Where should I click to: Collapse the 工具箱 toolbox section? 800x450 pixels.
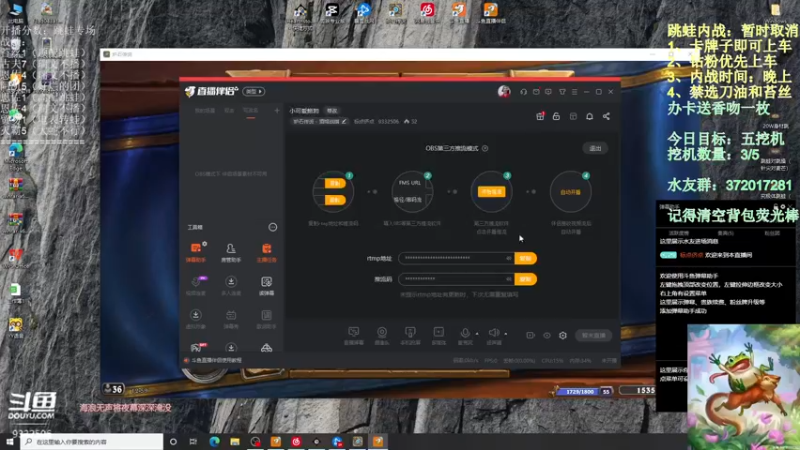click(x=273, y=227)
